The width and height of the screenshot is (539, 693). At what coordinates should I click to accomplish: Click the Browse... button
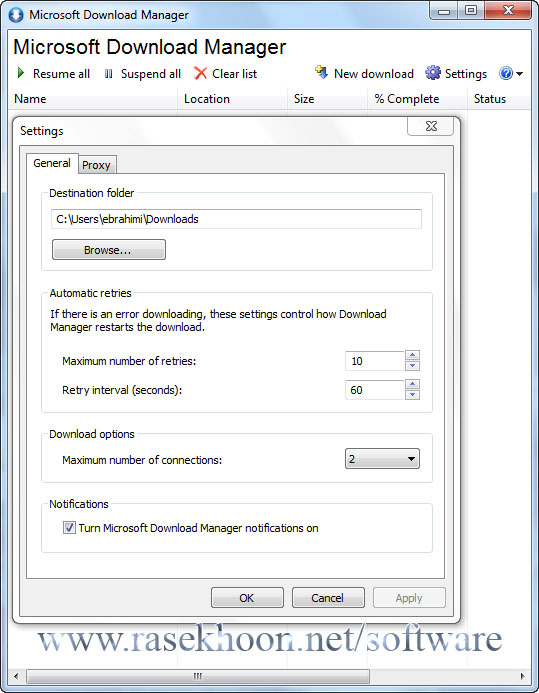[109, 250]
